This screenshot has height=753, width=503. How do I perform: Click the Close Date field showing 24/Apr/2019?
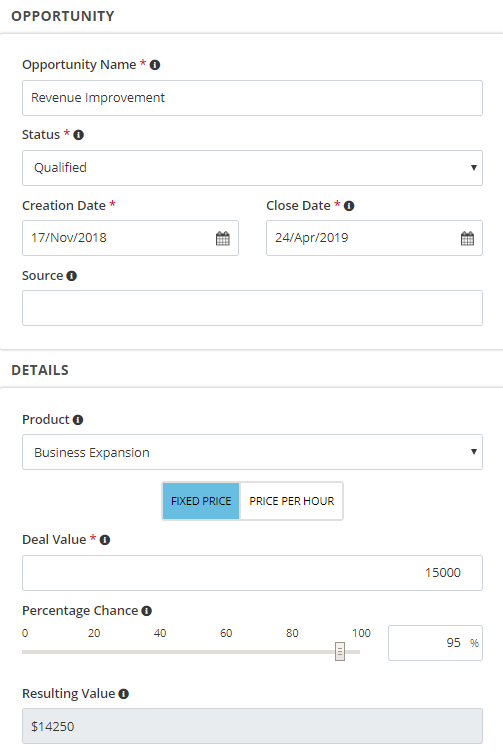click(374, 238)
